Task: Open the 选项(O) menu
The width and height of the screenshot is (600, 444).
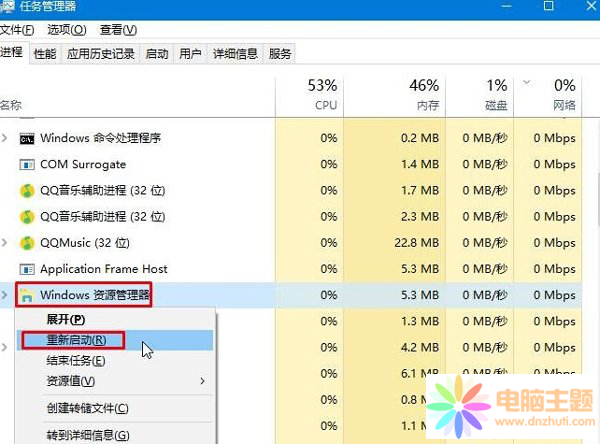Action: tap(67, 29)
